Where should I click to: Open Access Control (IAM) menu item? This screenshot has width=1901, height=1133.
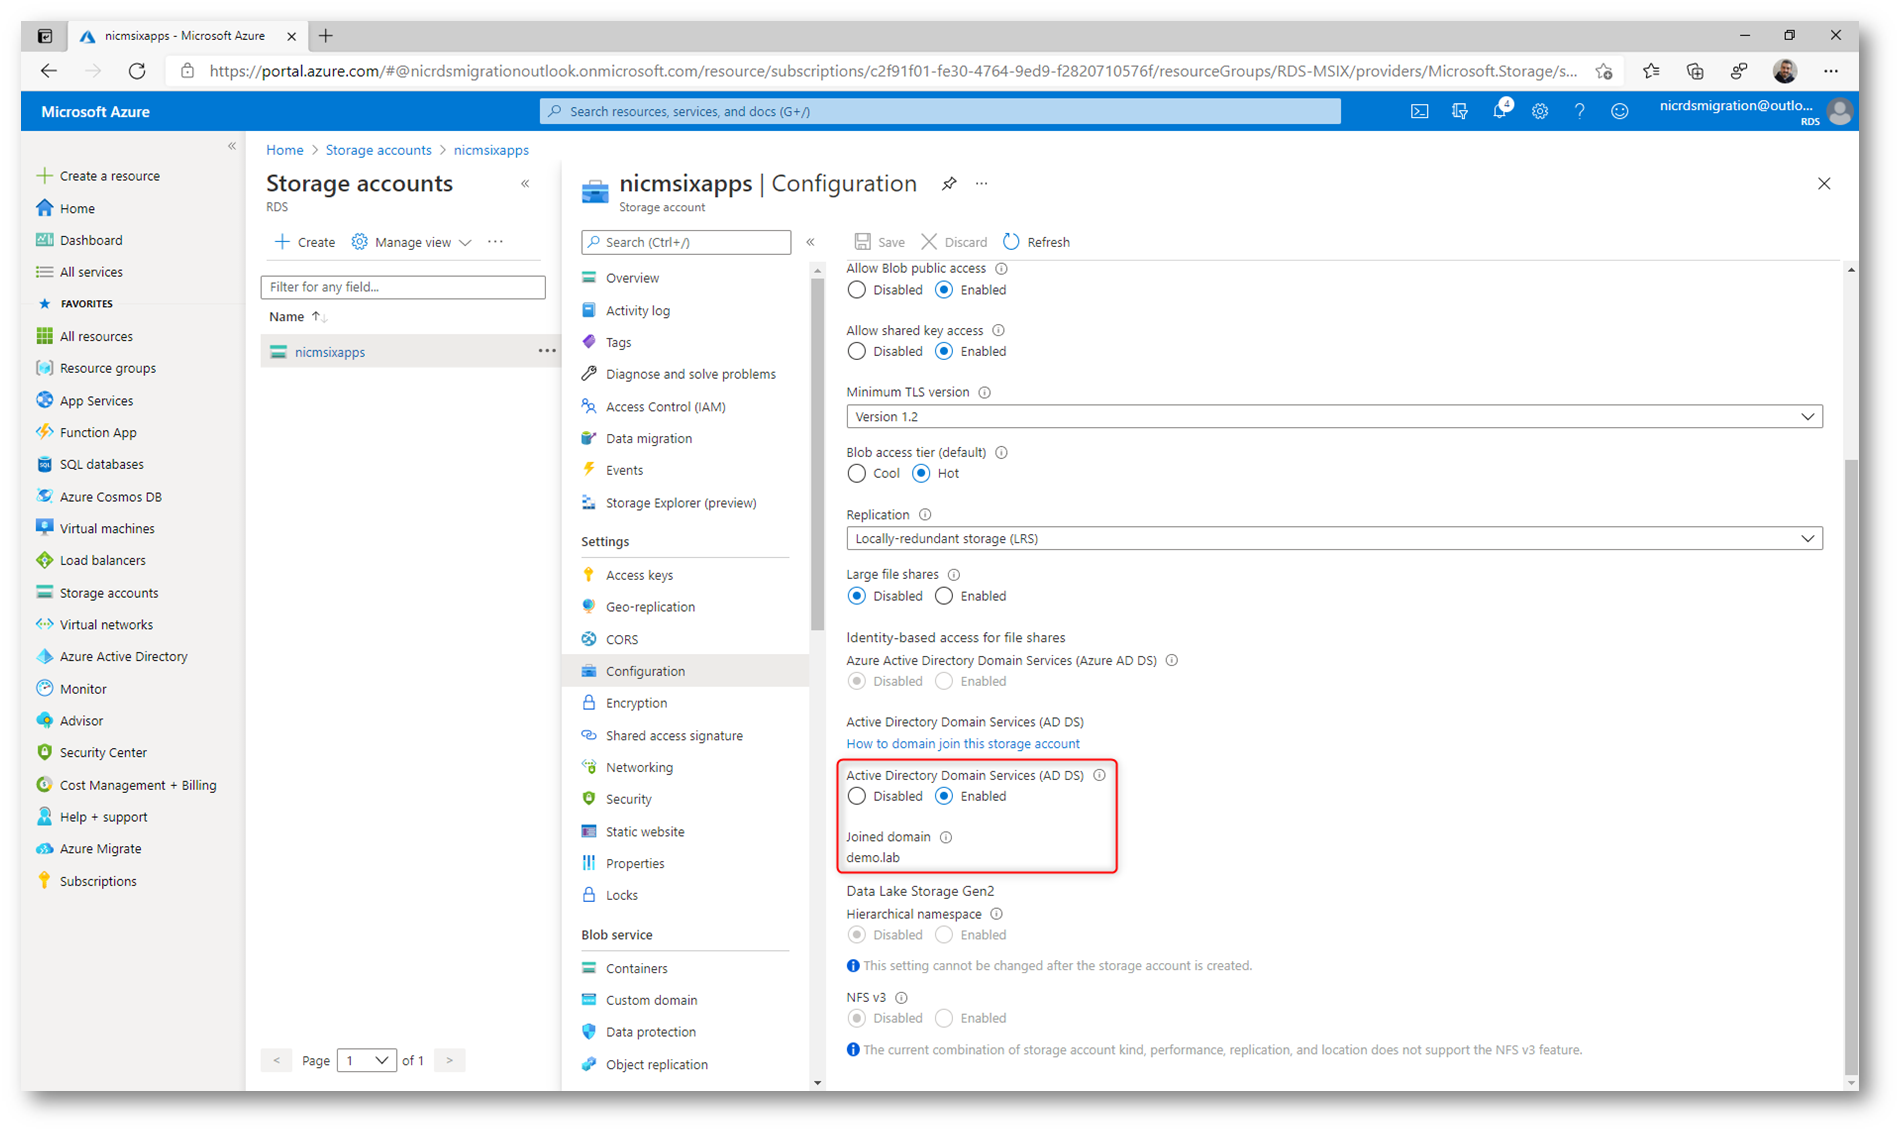click(665, 406)
